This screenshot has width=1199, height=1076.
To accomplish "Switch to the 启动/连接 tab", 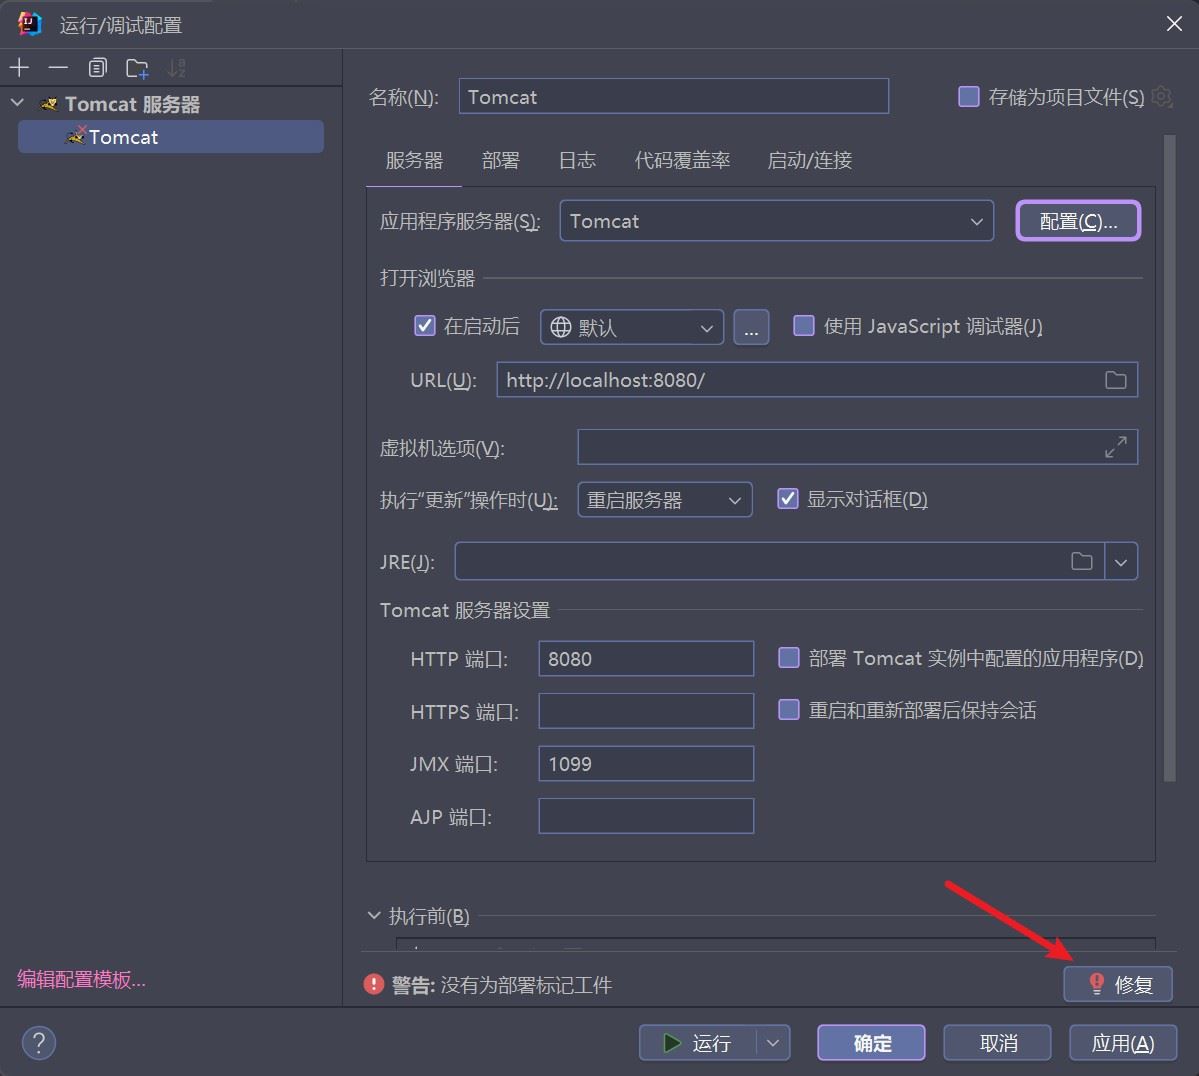I will tap(809, 161).
